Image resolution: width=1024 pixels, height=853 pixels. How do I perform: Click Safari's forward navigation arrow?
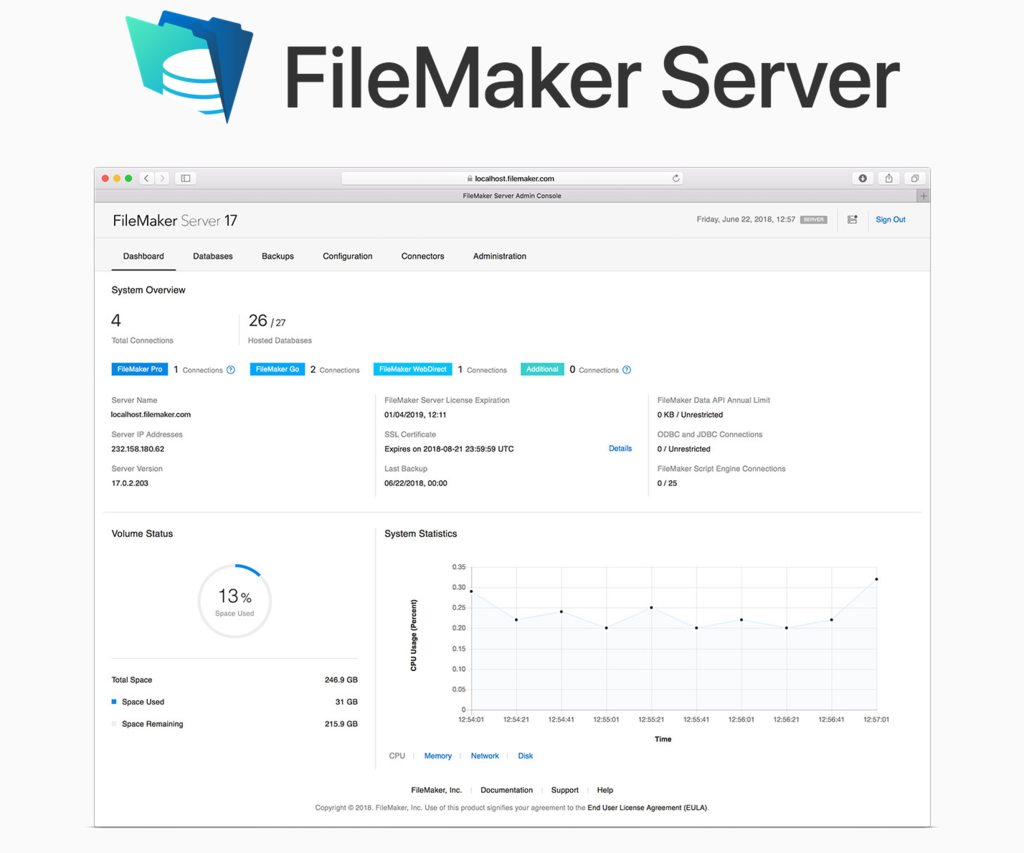tap(162, 178)
